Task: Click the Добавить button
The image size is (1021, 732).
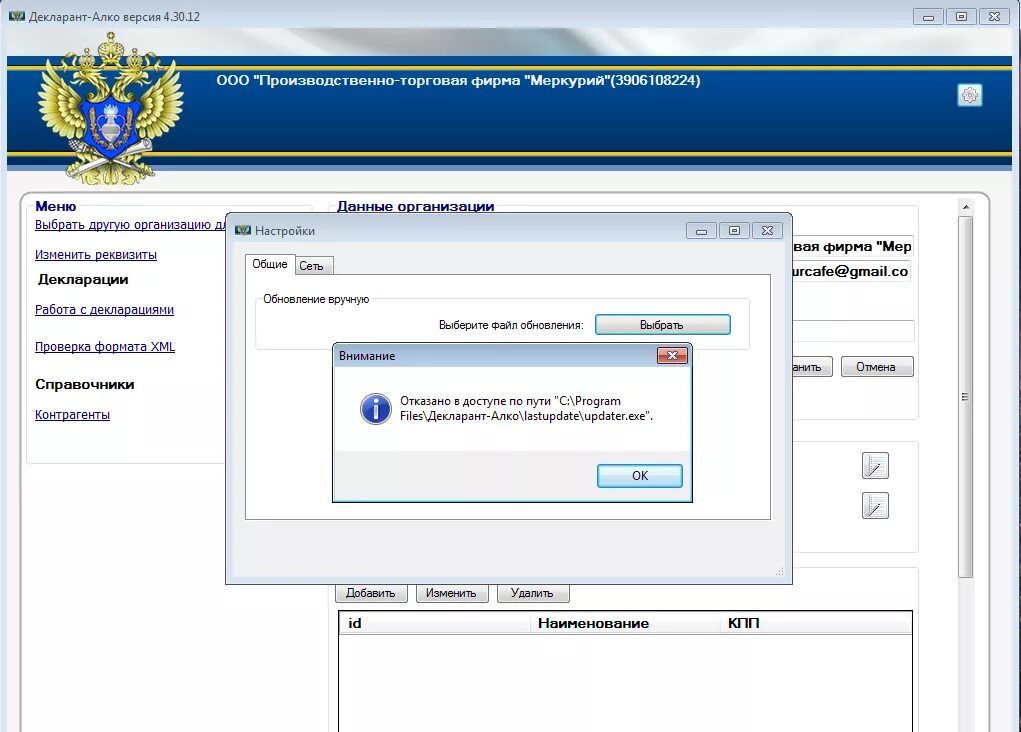Action: click(x=371, y=593)
